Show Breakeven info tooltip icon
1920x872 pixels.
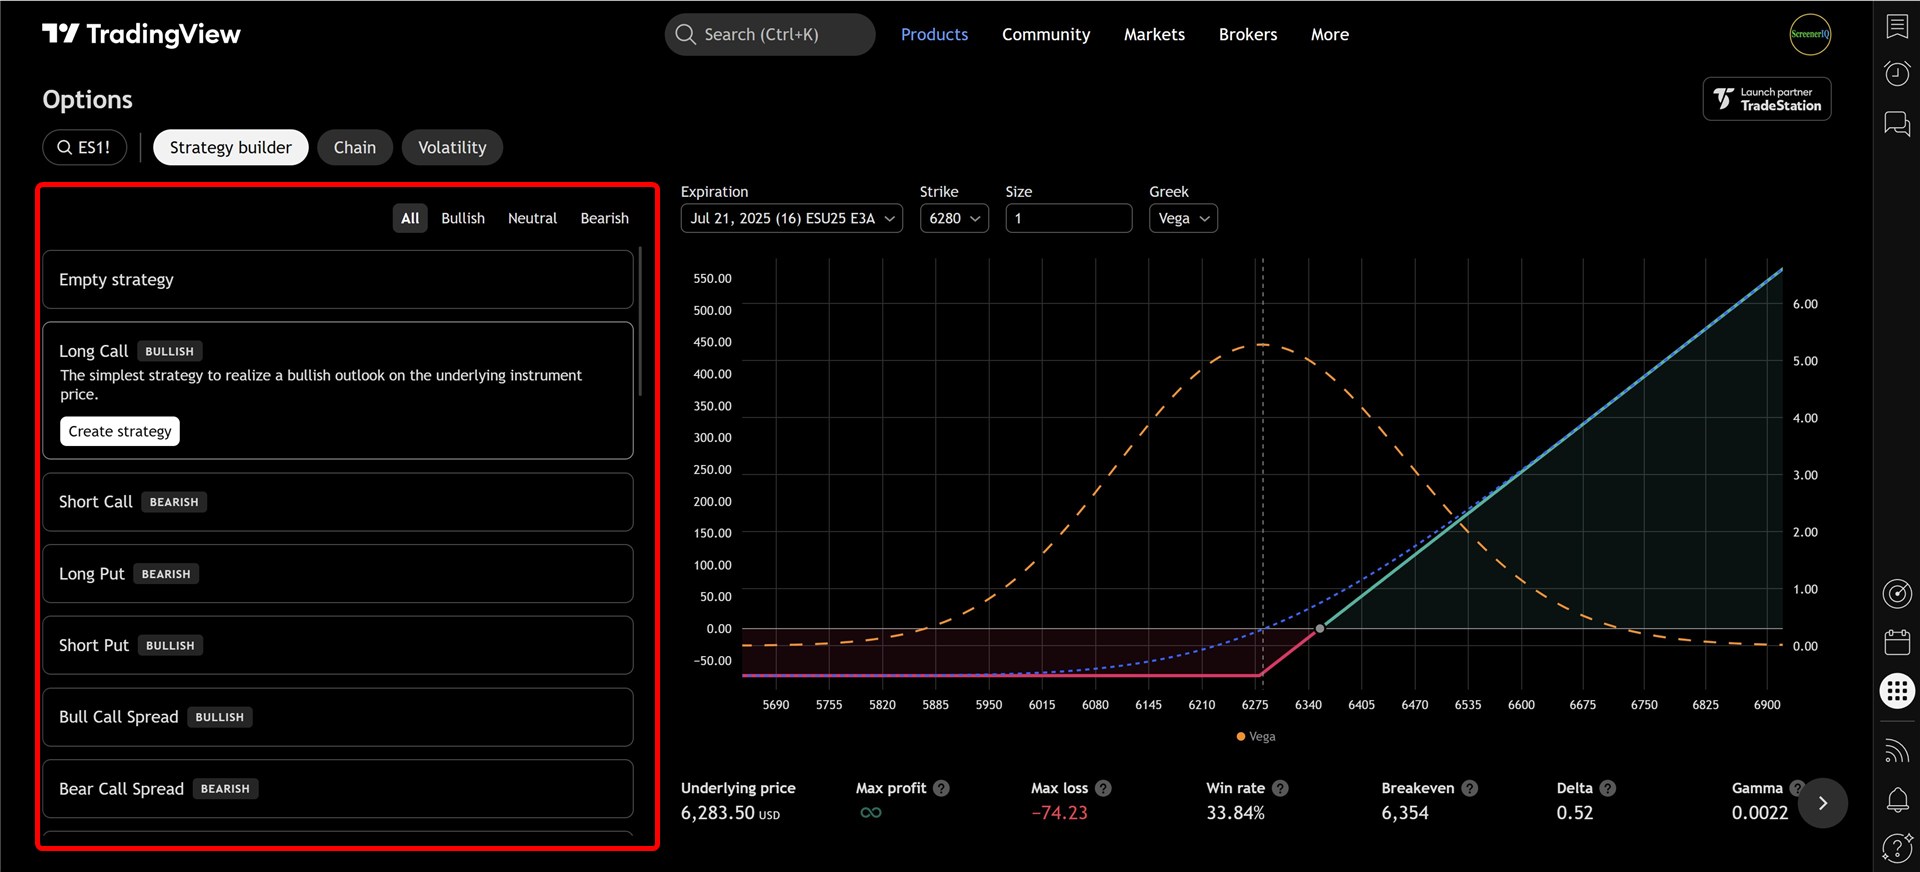point(1469,788)
